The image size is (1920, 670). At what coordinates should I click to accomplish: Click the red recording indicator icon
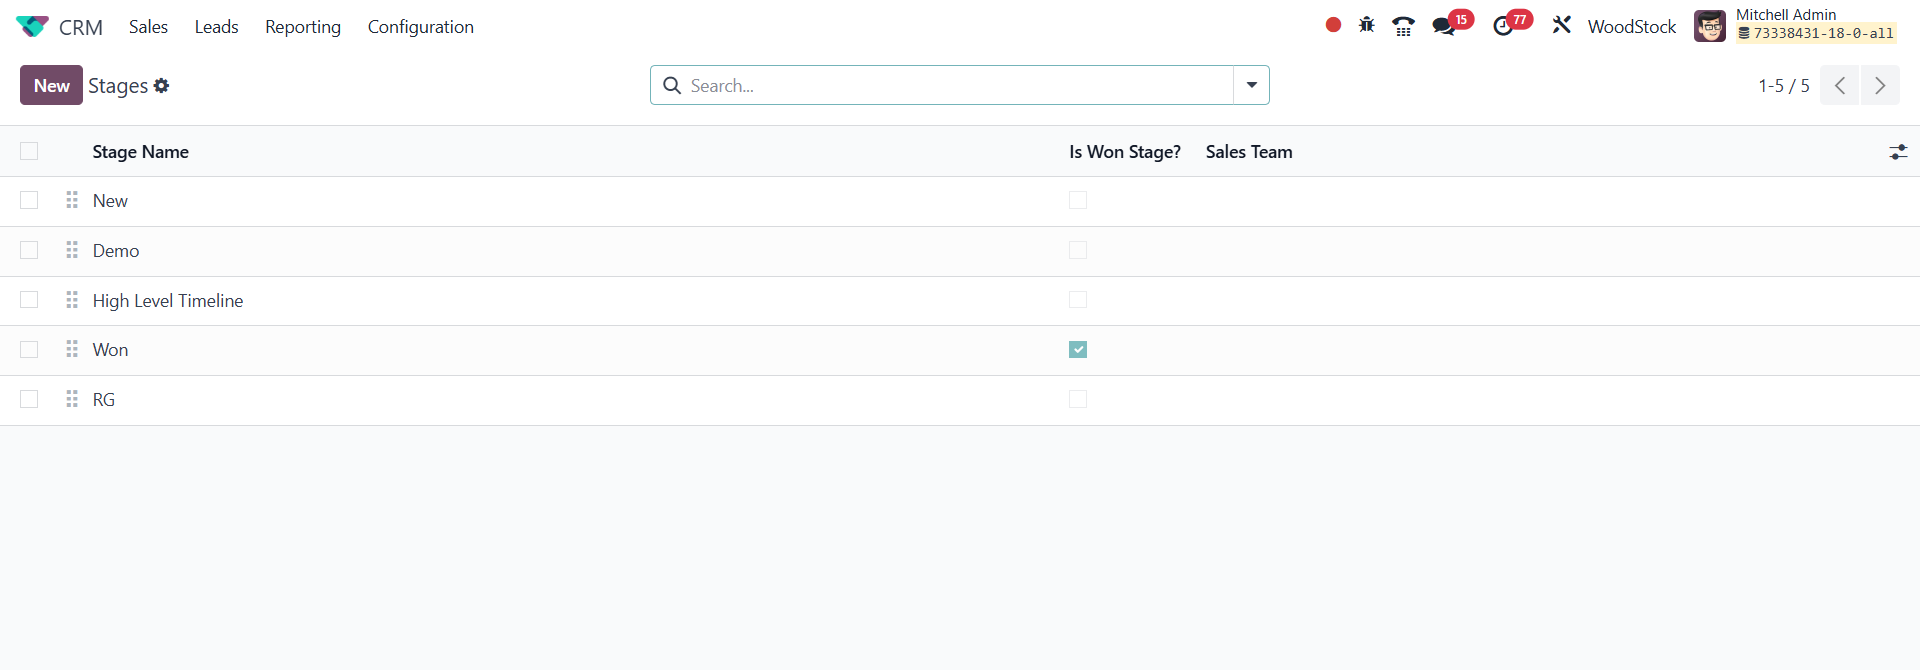(1333, 25)
